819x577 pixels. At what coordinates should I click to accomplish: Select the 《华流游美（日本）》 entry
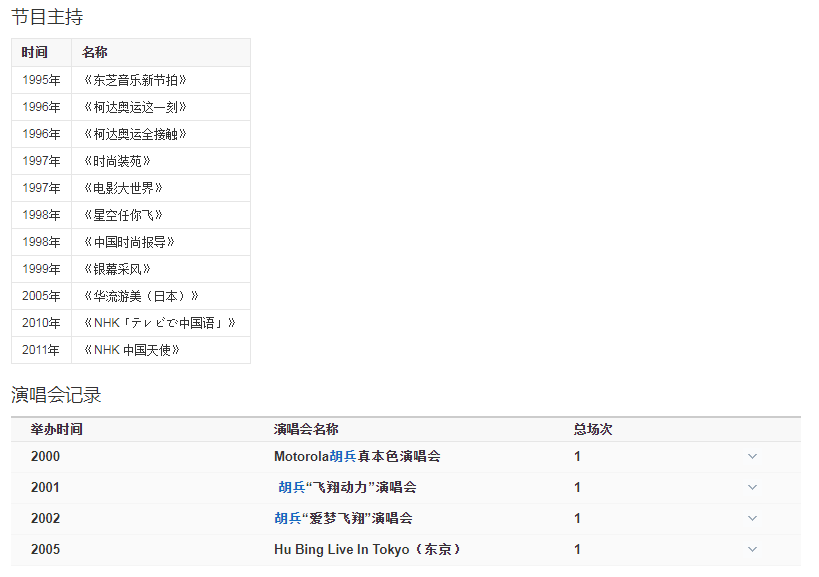pos(161,296)
